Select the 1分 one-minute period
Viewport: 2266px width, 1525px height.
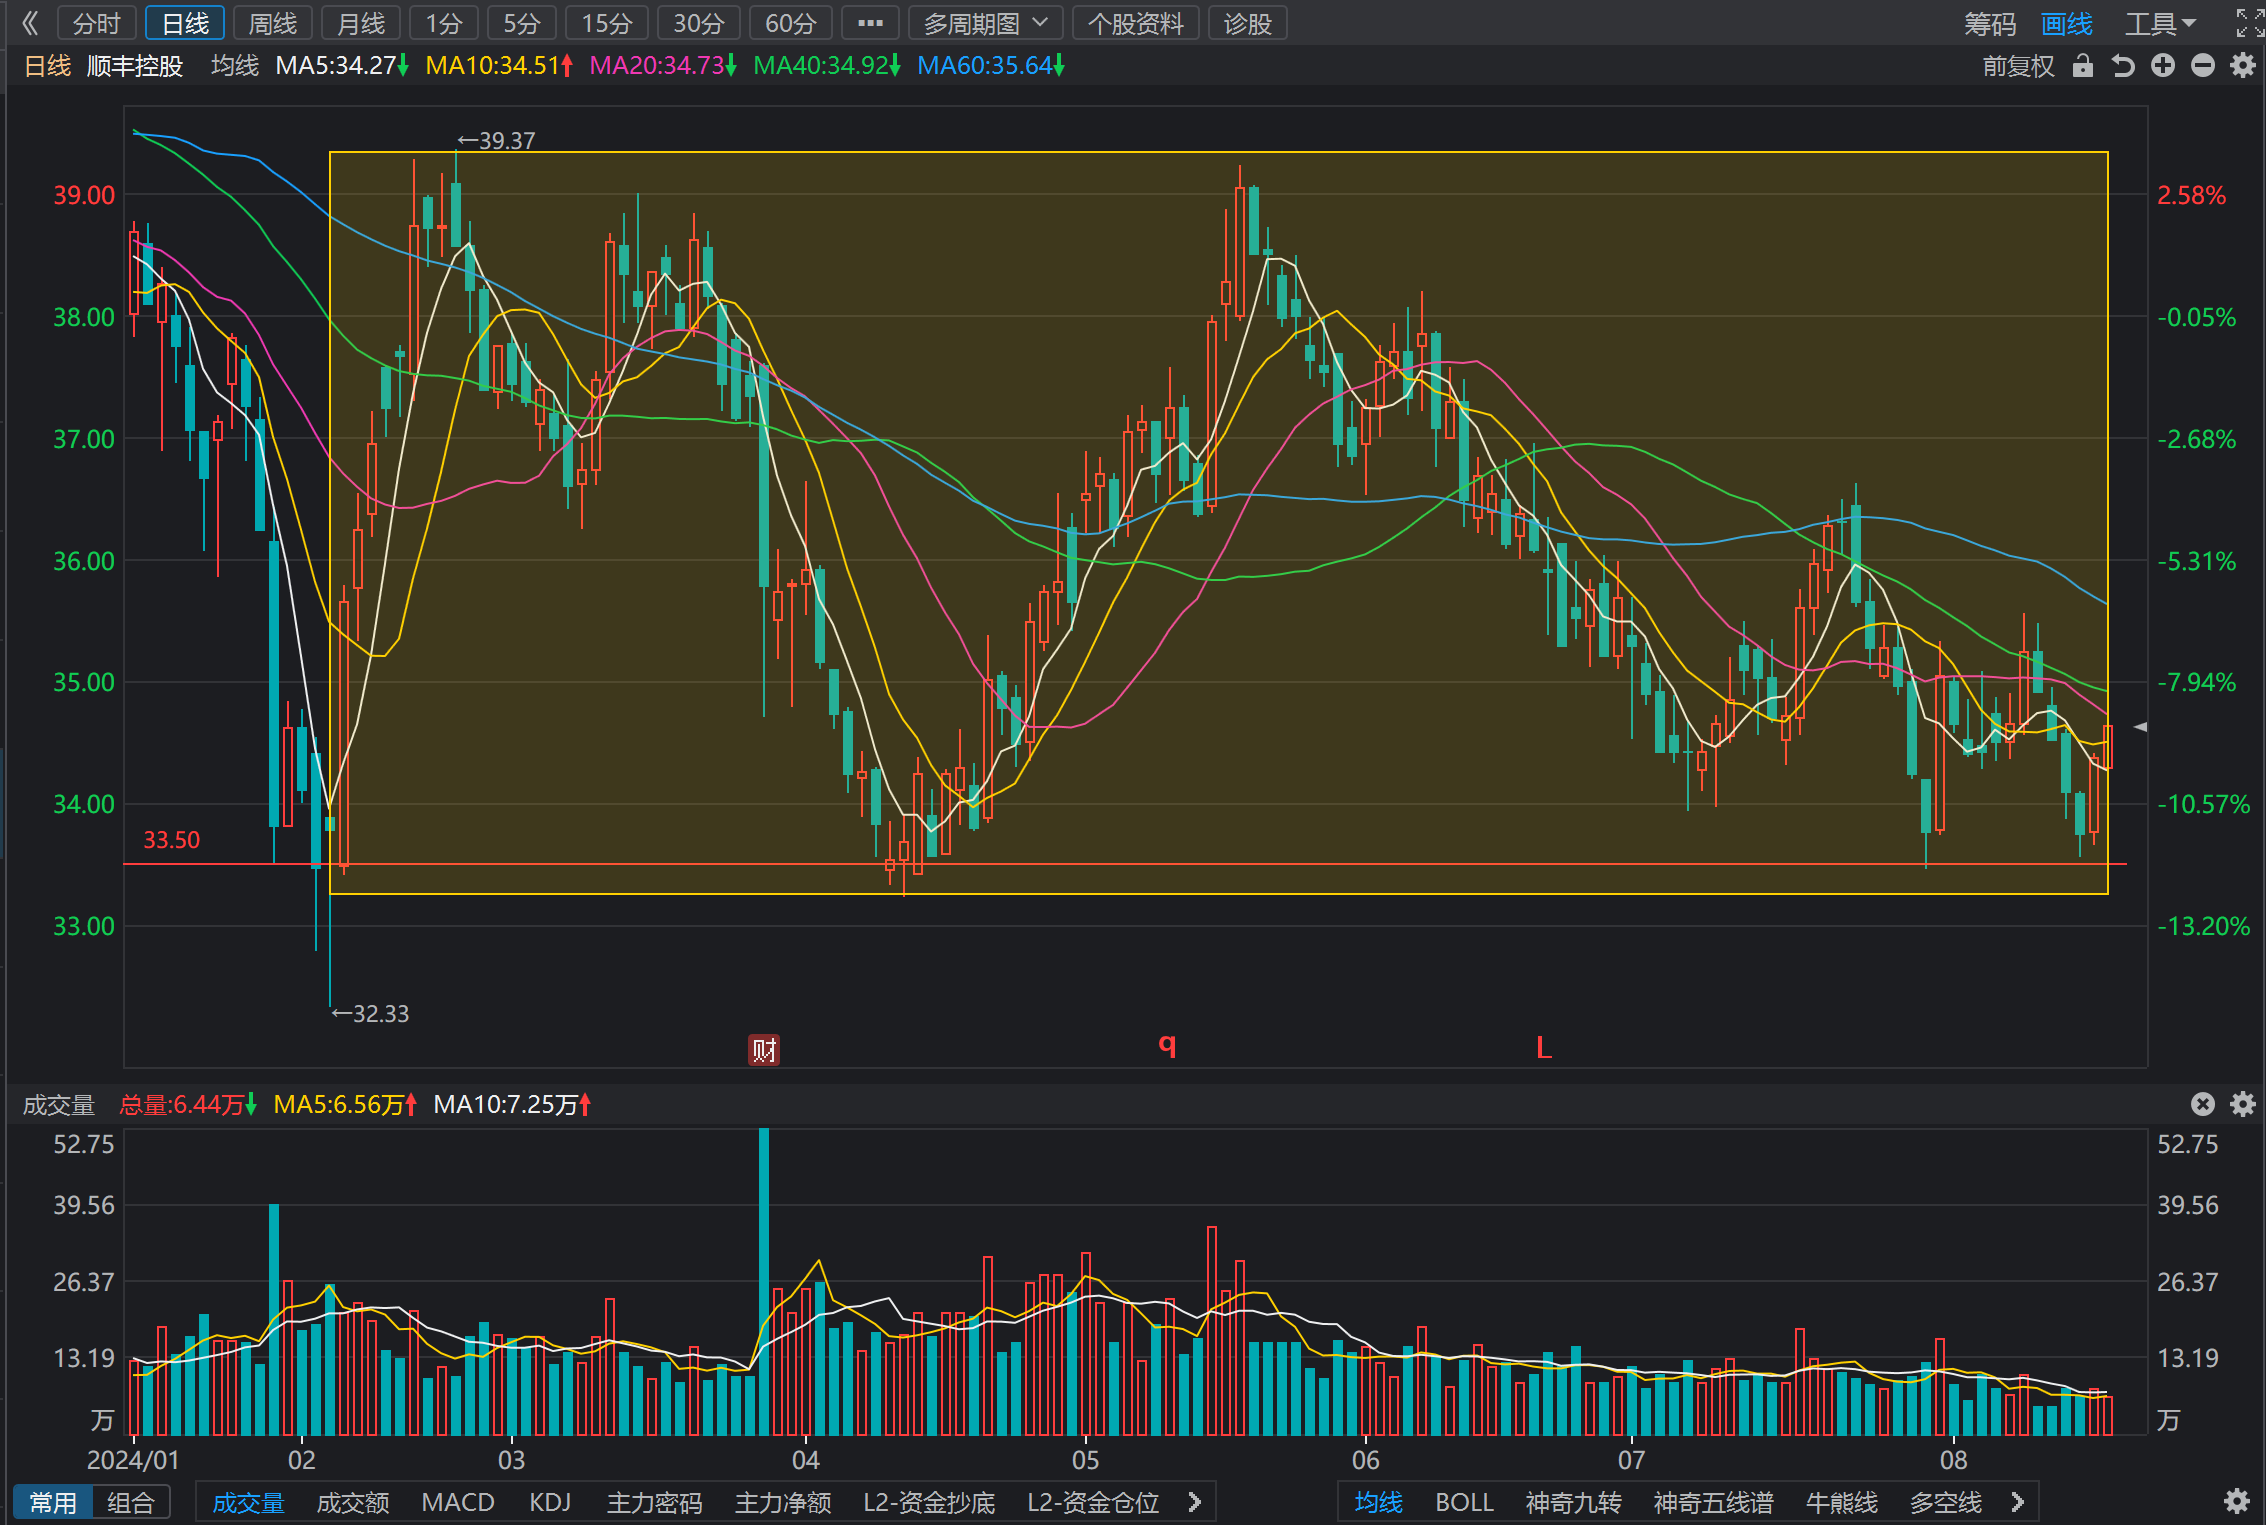point(444,23)
